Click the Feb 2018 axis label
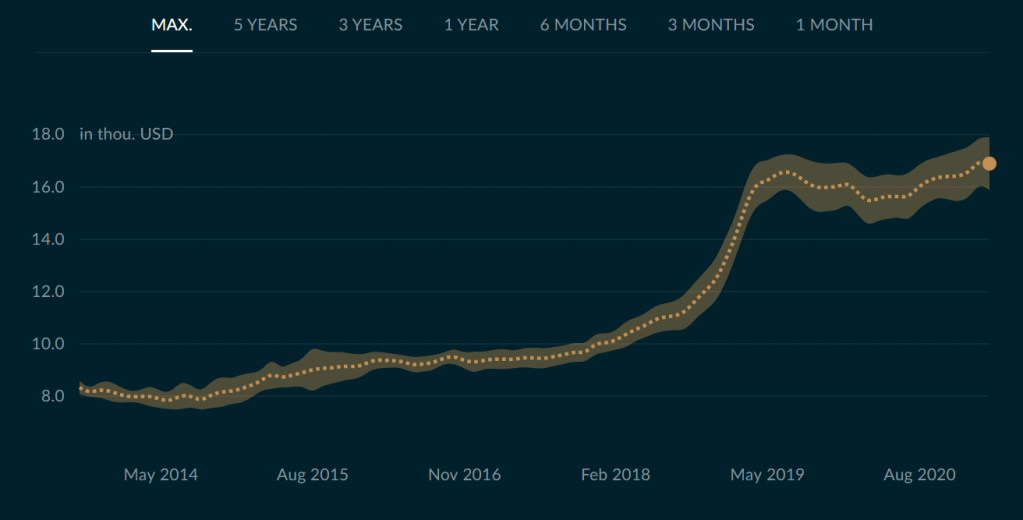The width and height of the screenshot is (1023, 520). coord(615,475)
